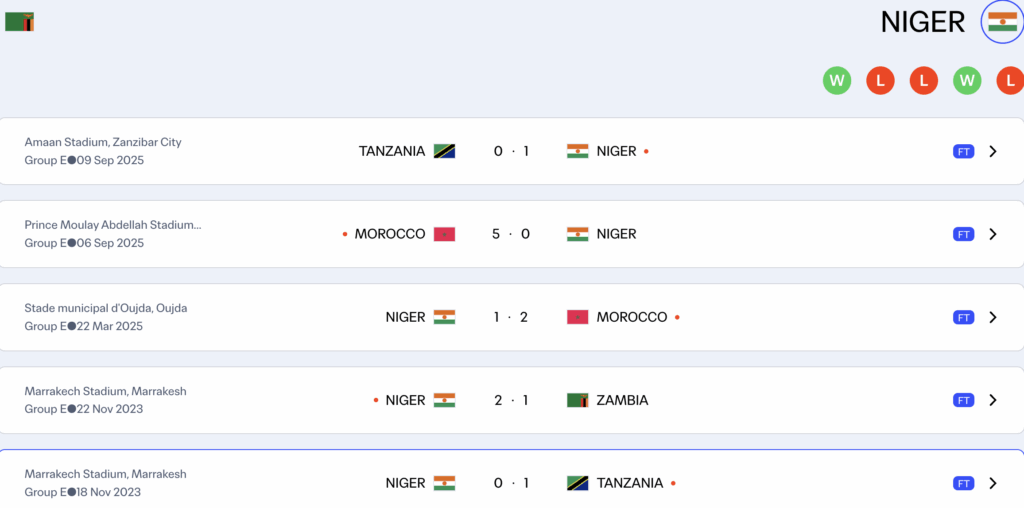Click the first red L form badge
Image resolution: width=1024 pixels, height=508 pixels.
pos(880,81)
